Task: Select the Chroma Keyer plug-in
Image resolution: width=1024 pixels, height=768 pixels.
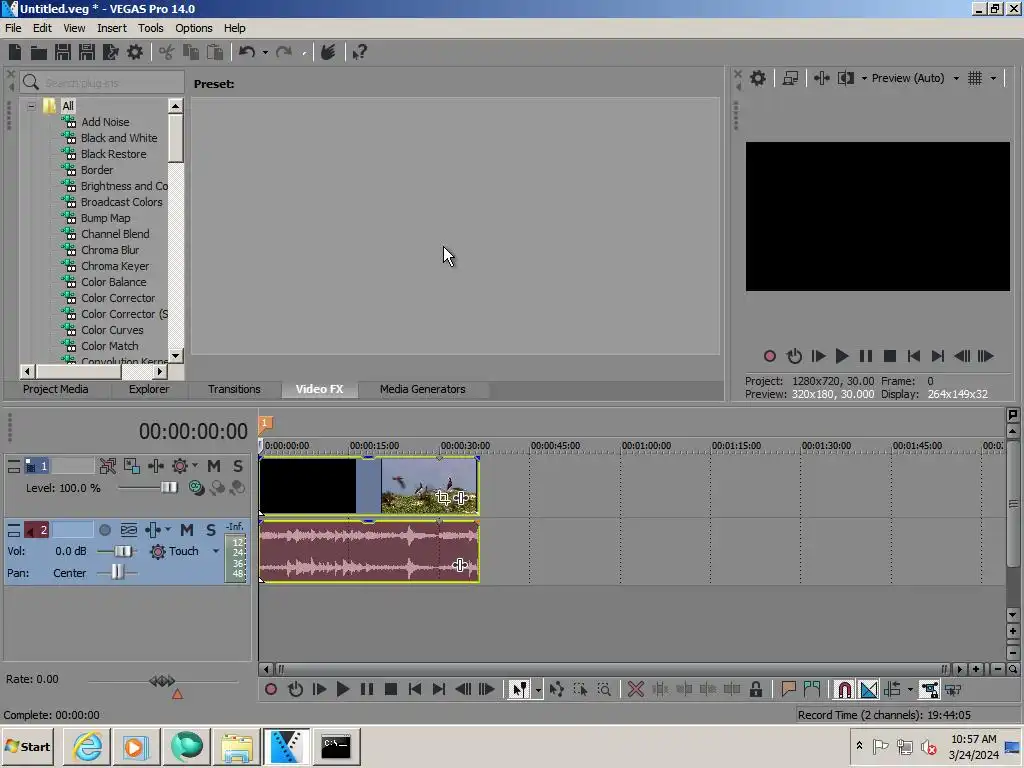Action: click(x=114, y=266)
